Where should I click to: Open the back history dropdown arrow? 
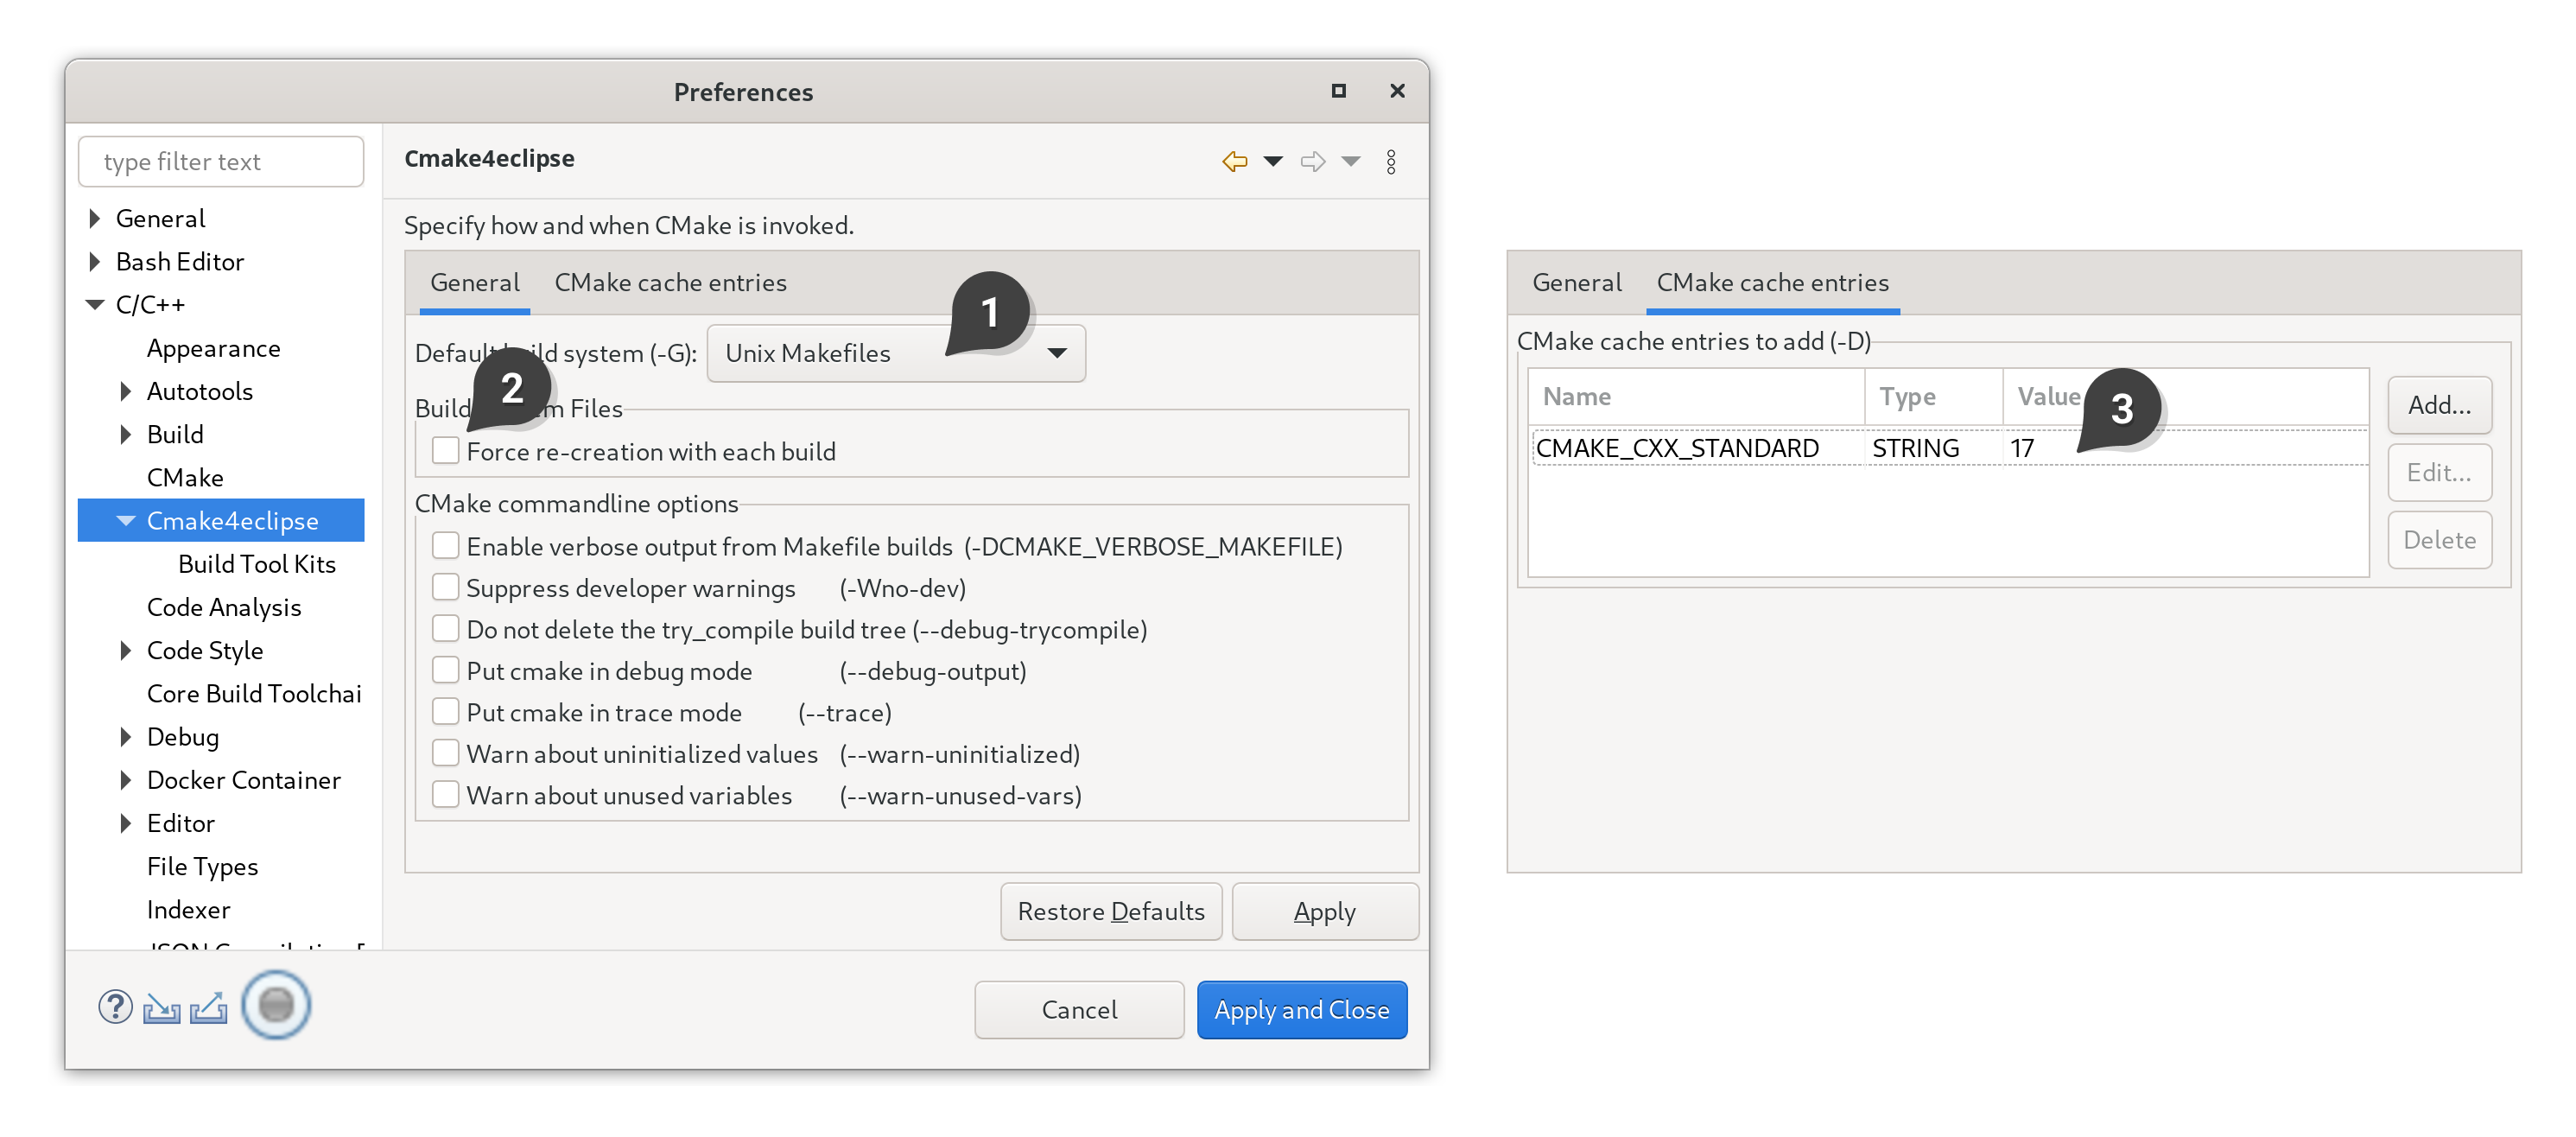(x=1273, y=161)
